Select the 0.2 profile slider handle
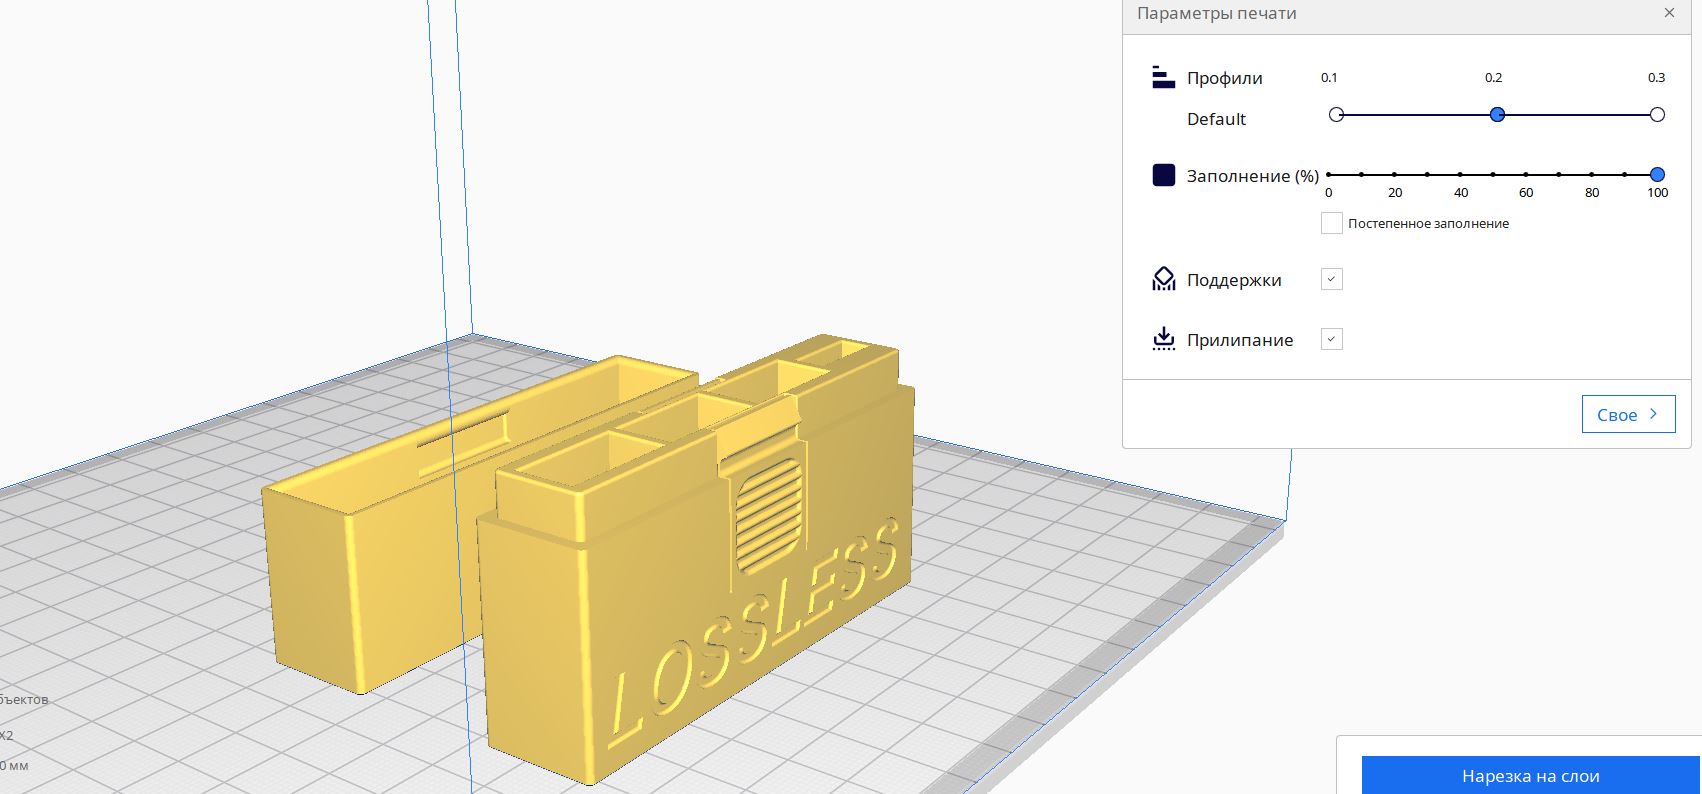The width and height of the screenshot is (1702, 794). pos(1497,115)
